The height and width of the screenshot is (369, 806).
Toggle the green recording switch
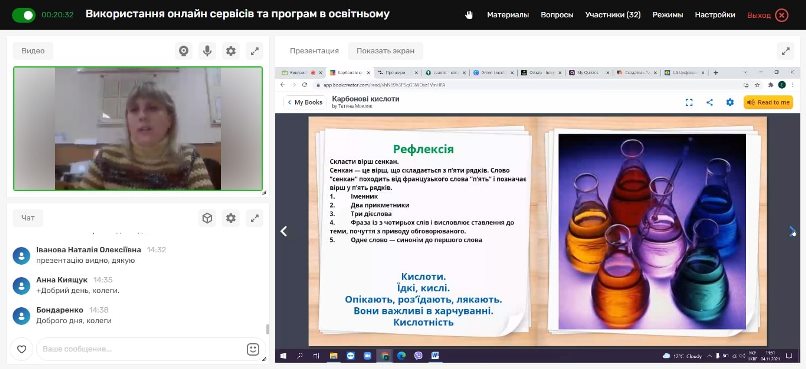tap(24, 15)
